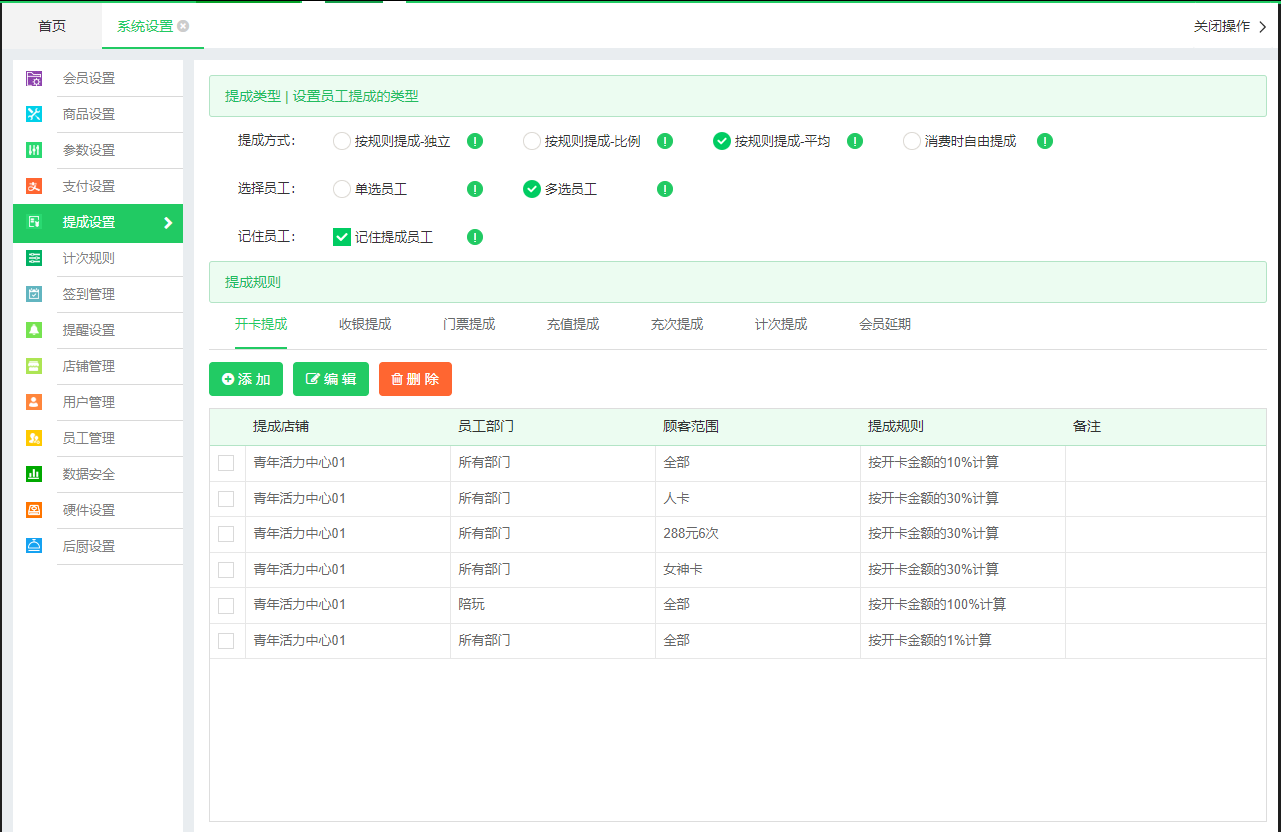Click the 用户管理 person icon

(x=34, y=402)
